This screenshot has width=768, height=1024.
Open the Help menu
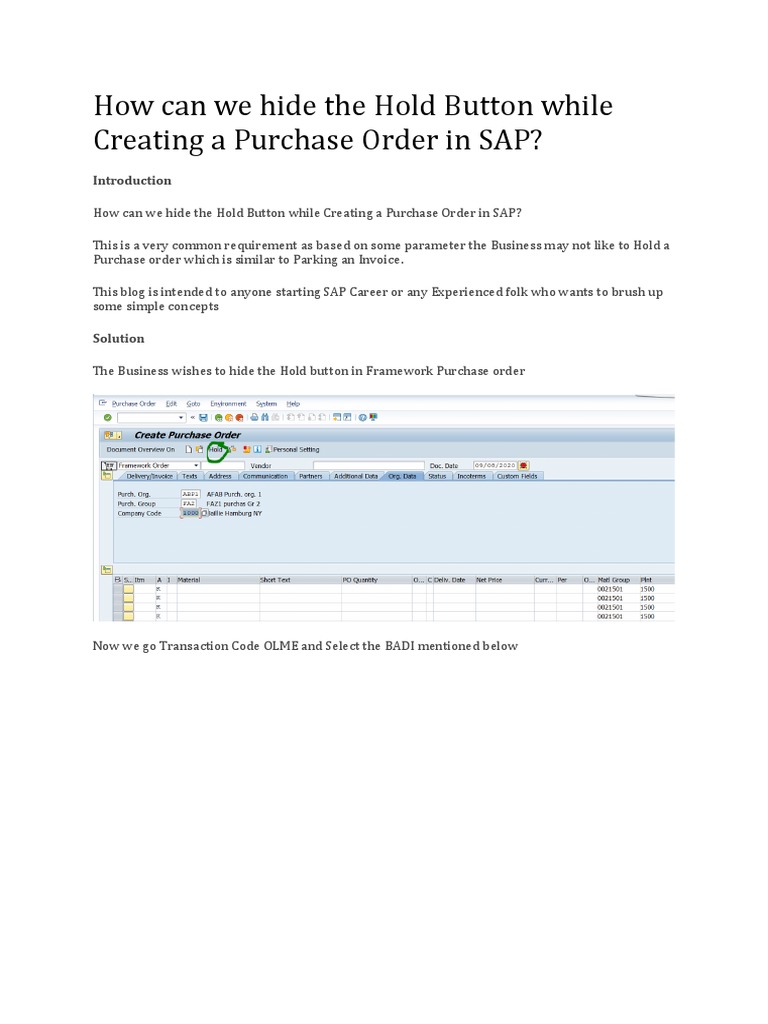(x=293, y=404)
